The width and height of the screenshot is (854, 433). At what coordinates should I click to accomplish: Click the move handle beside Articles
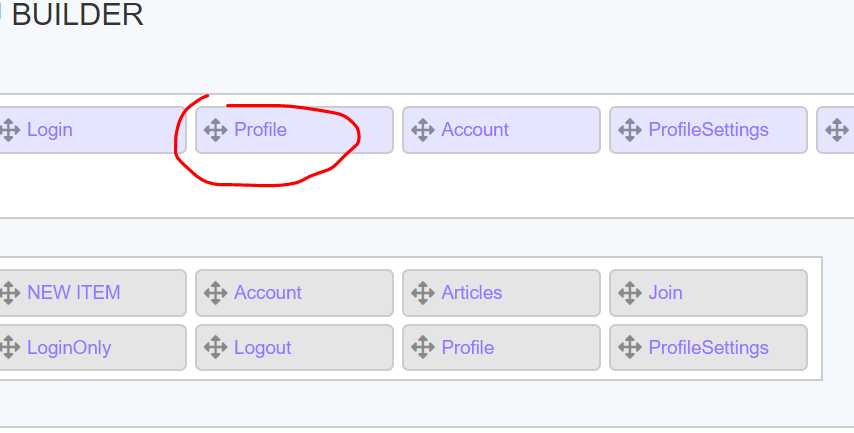click(422, 293)
